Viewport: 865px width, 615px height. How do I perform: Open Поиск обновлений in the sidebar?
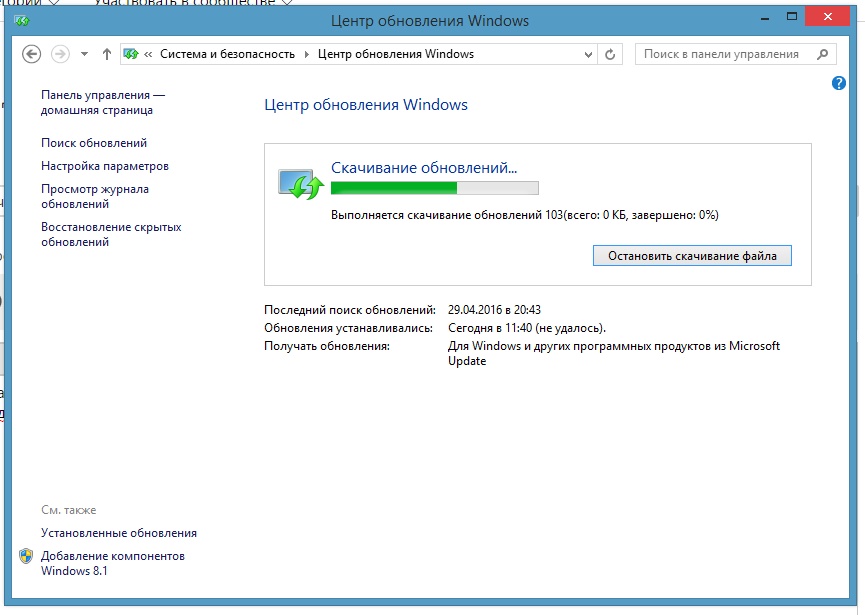pos(94,143)
